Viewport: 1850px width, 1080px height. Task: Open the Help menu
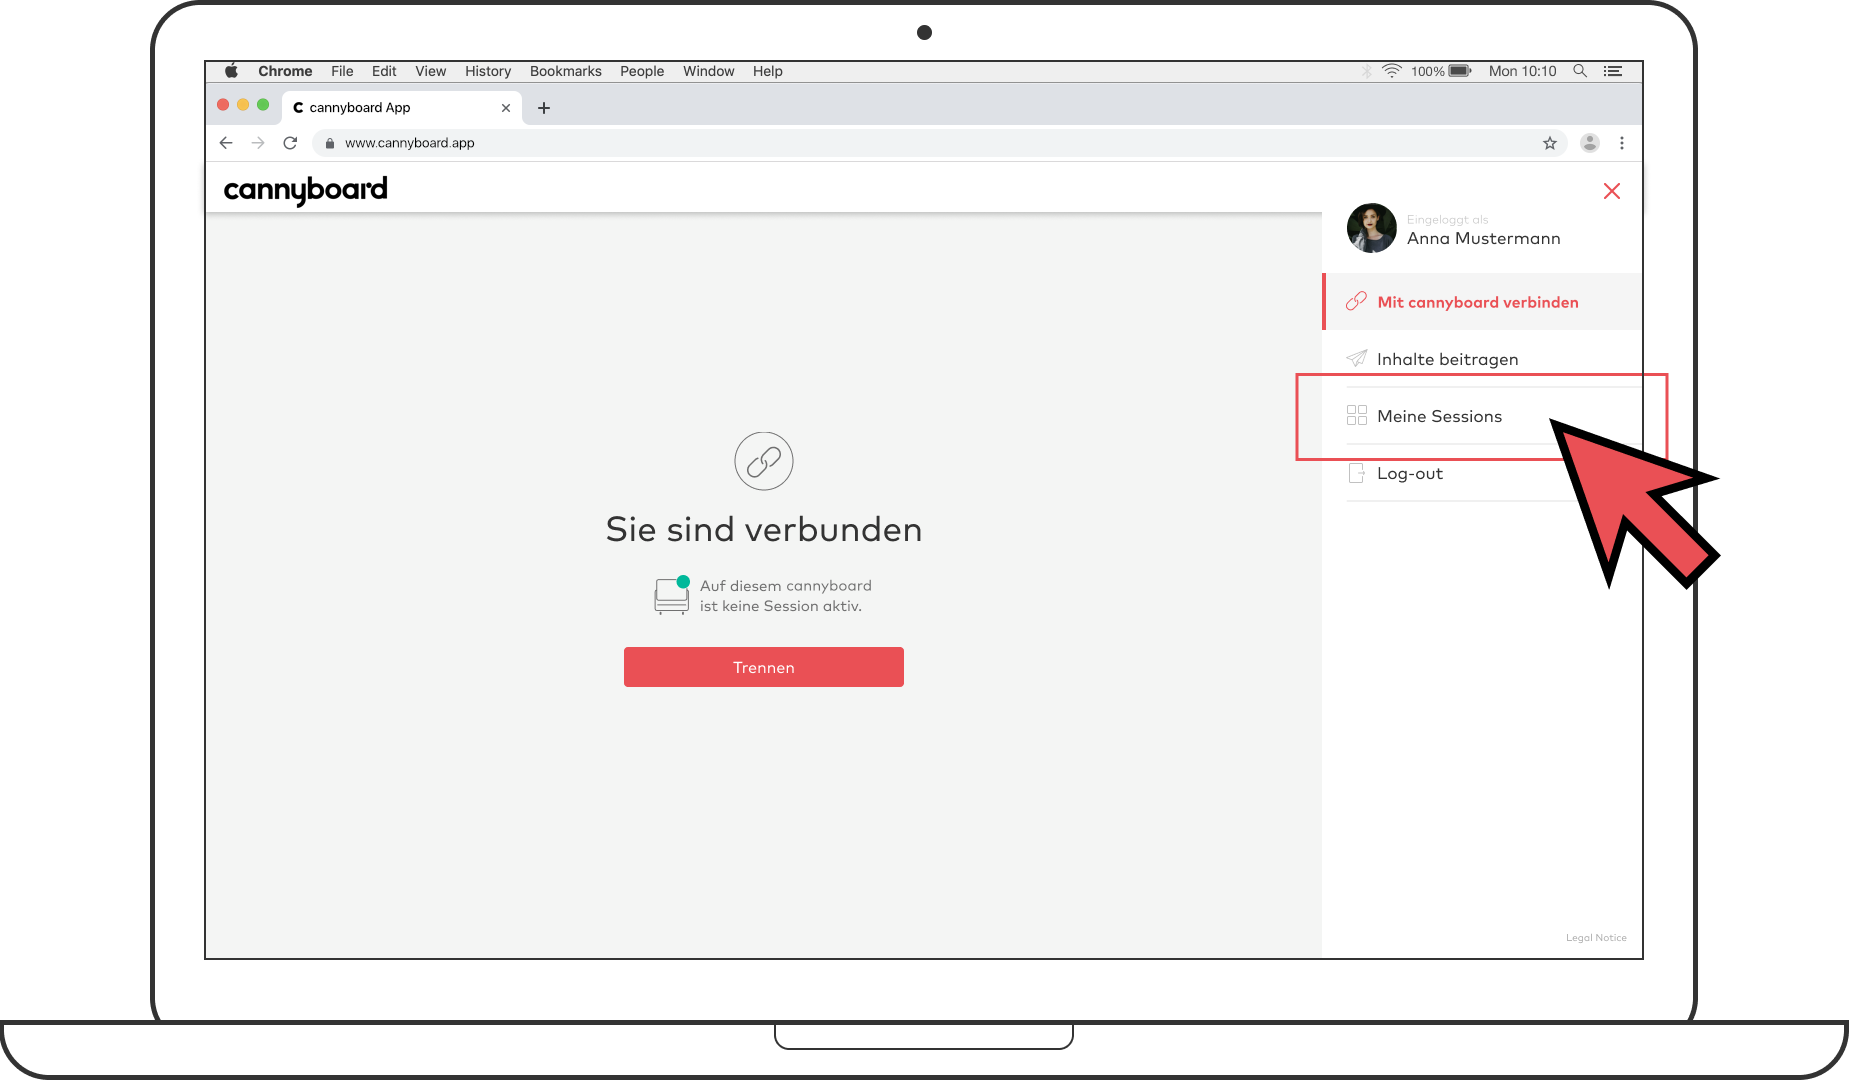click(768, 71)
